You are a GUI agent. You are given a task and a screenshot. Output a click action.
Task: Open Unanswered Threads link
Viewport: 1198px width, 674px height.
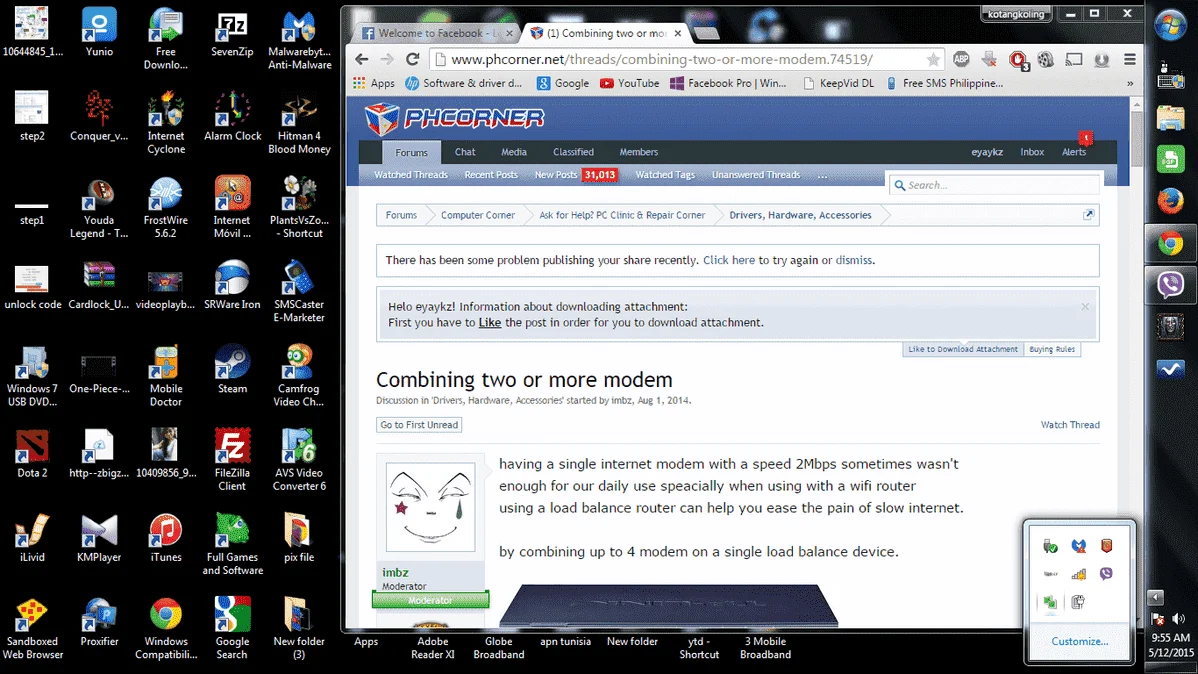[x=756, y=175]
